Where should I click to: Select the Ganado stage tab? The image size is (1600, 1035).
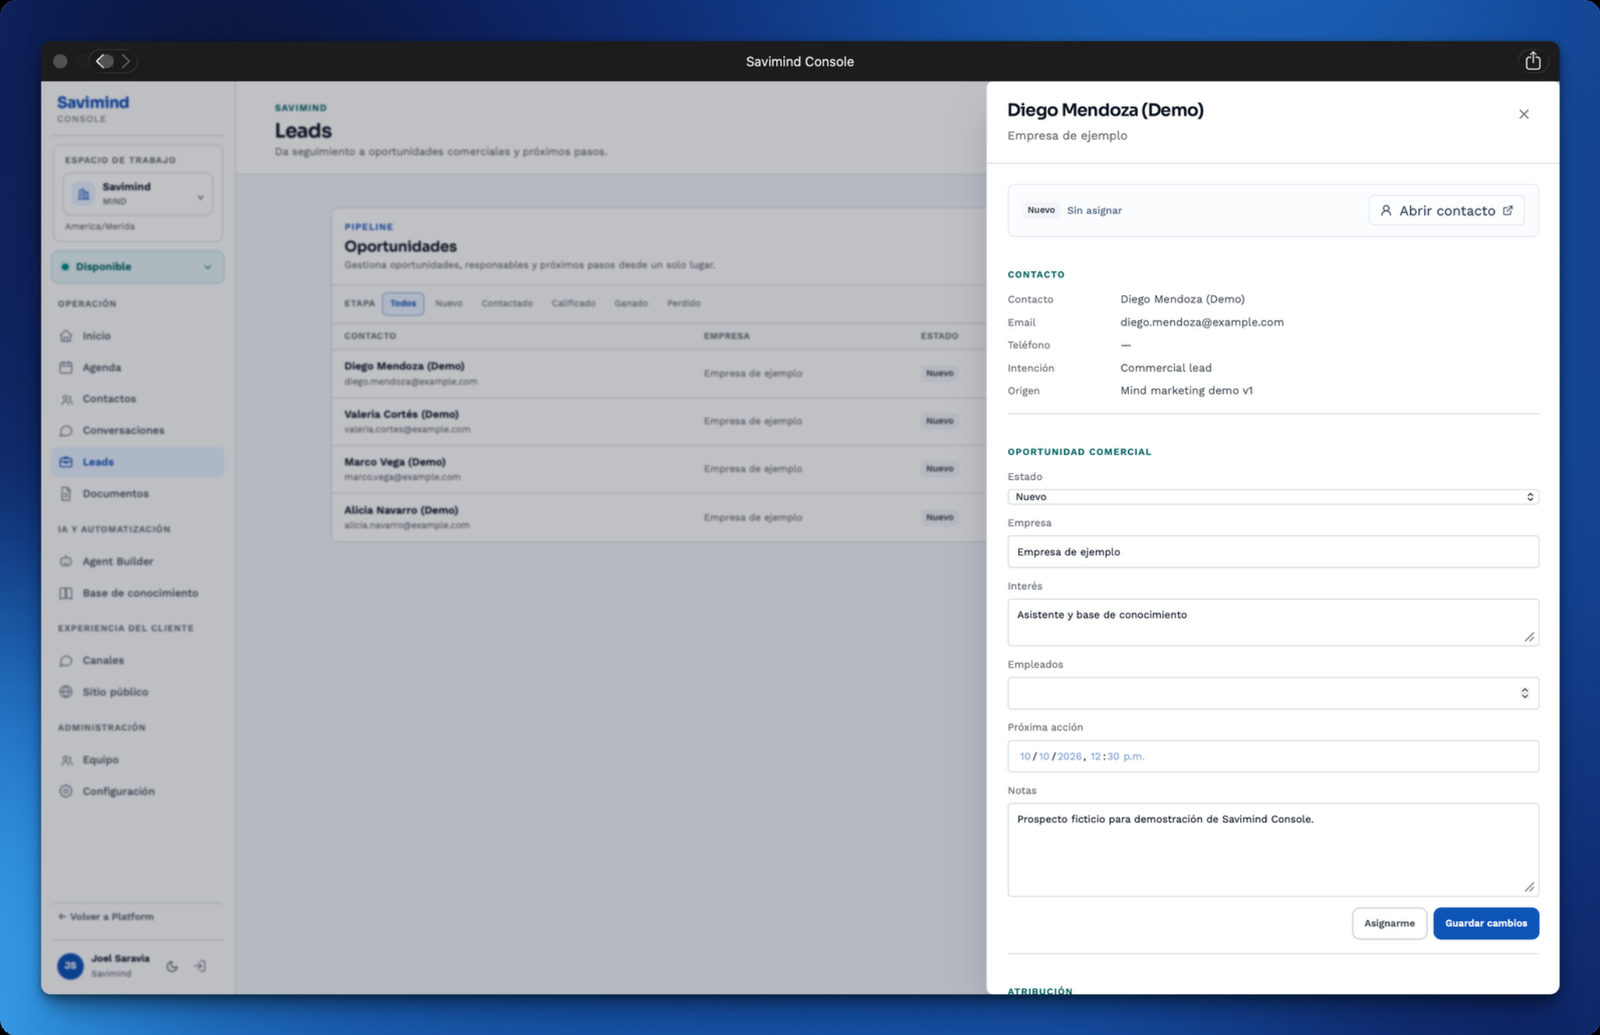click(x=631, y=303)
